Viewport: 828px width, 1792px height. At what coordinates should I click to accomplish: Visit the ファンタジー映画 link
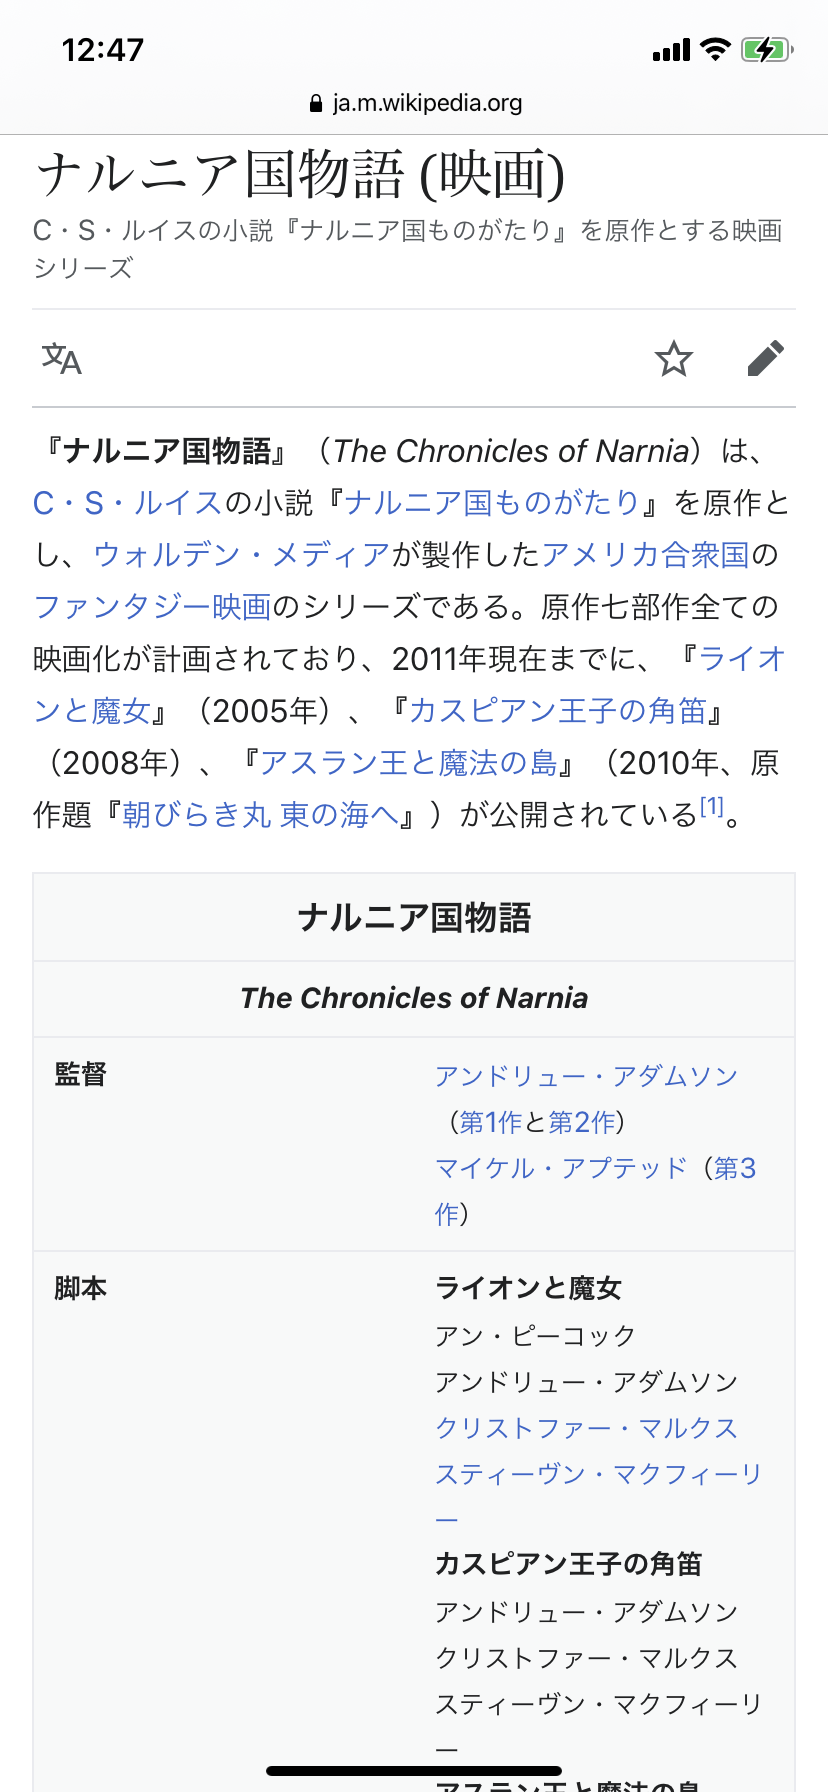point(152,606)
